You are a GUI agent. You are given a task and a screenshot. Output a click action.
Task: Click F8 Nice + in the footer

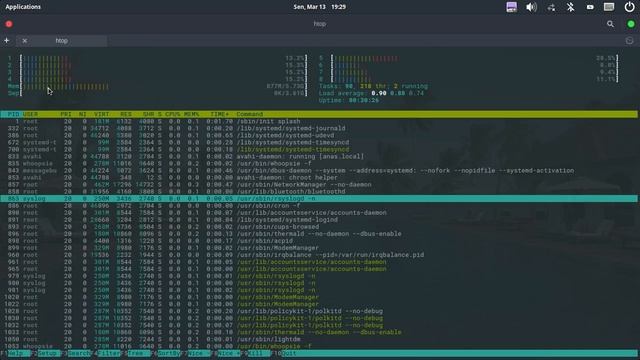point(226,353)
